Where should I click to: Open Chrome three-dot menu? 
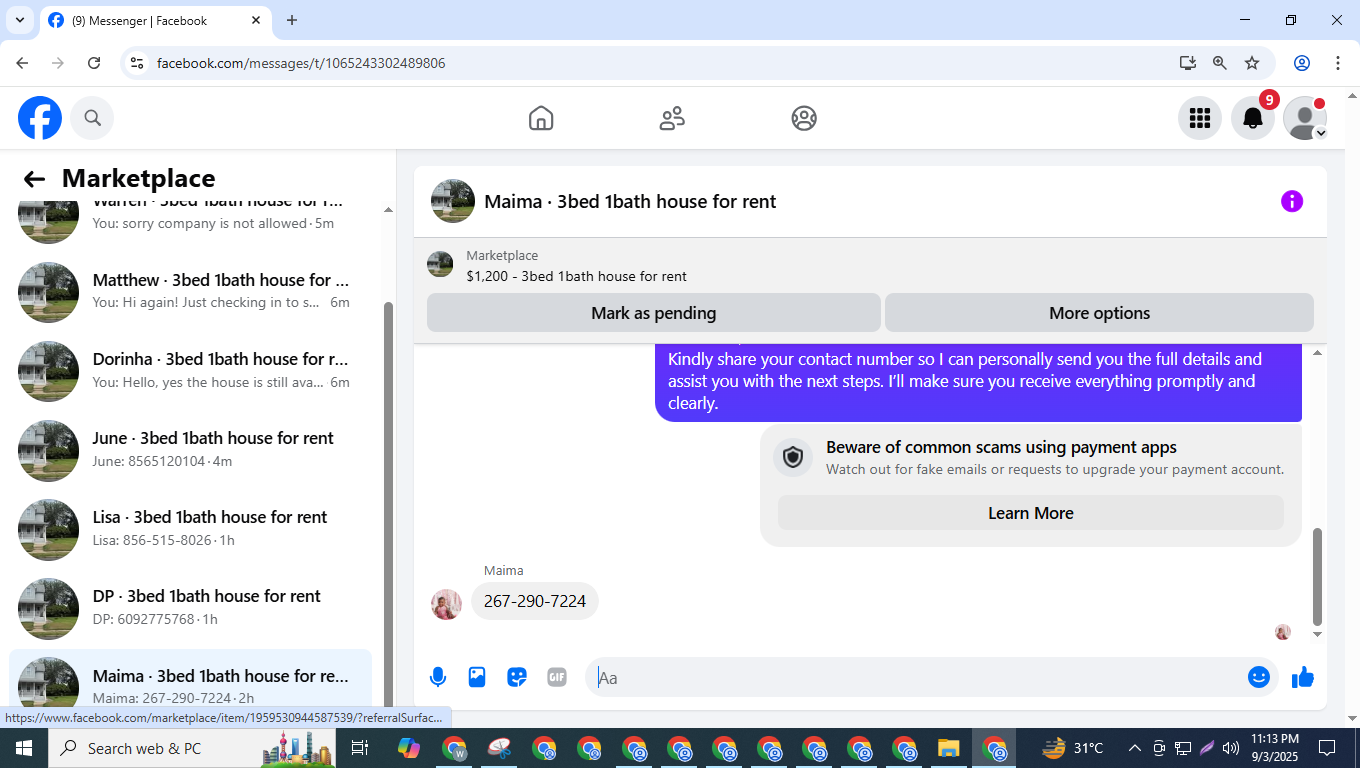click(1338, 63)
